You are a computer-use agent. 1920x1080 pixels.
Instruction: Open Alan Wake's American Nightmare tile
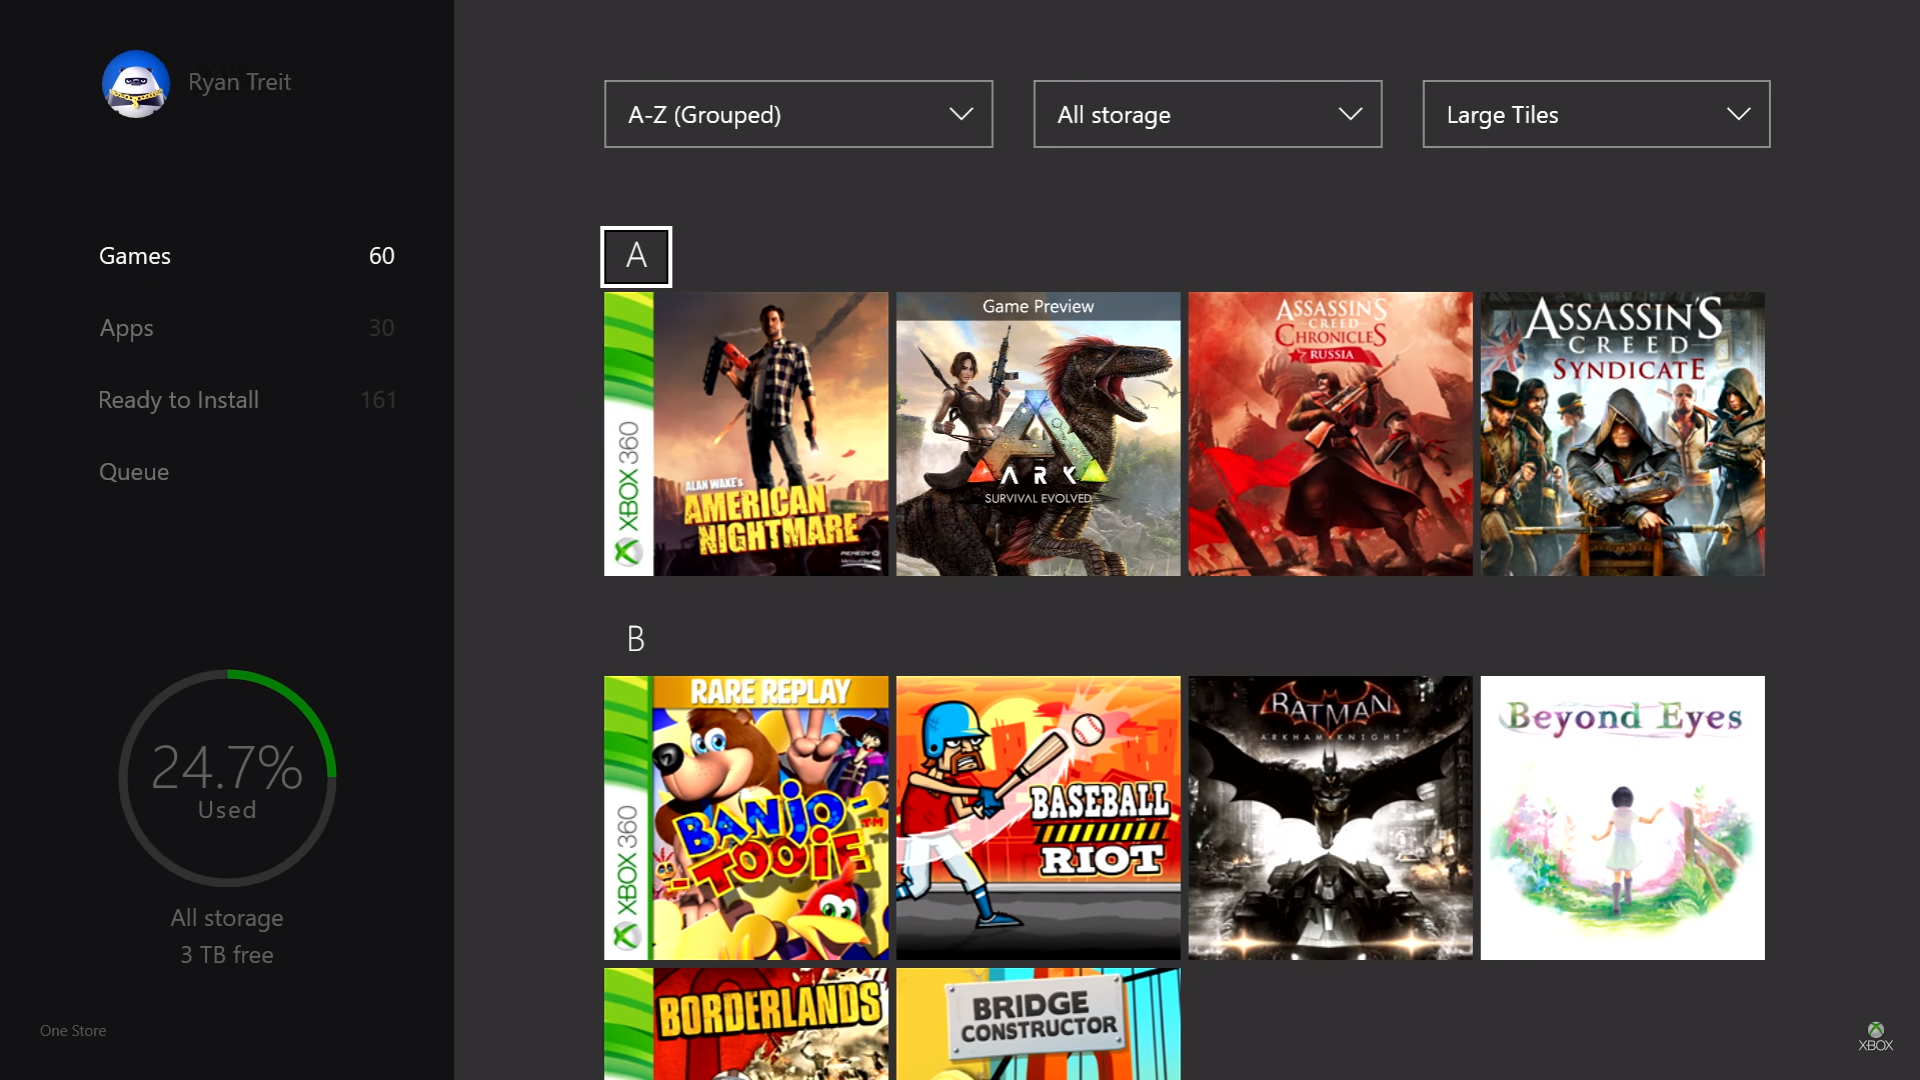coord(745,433)
